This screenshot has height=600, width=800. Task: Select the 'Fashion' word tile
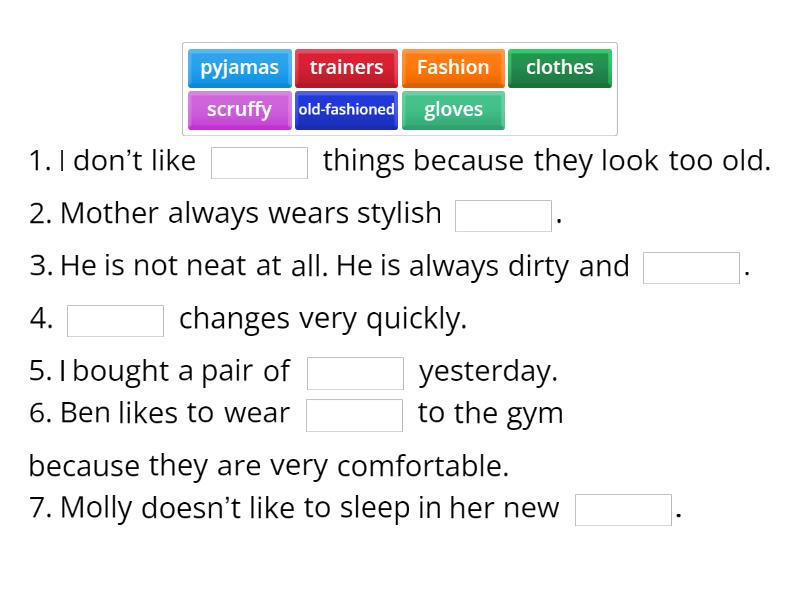452,67
